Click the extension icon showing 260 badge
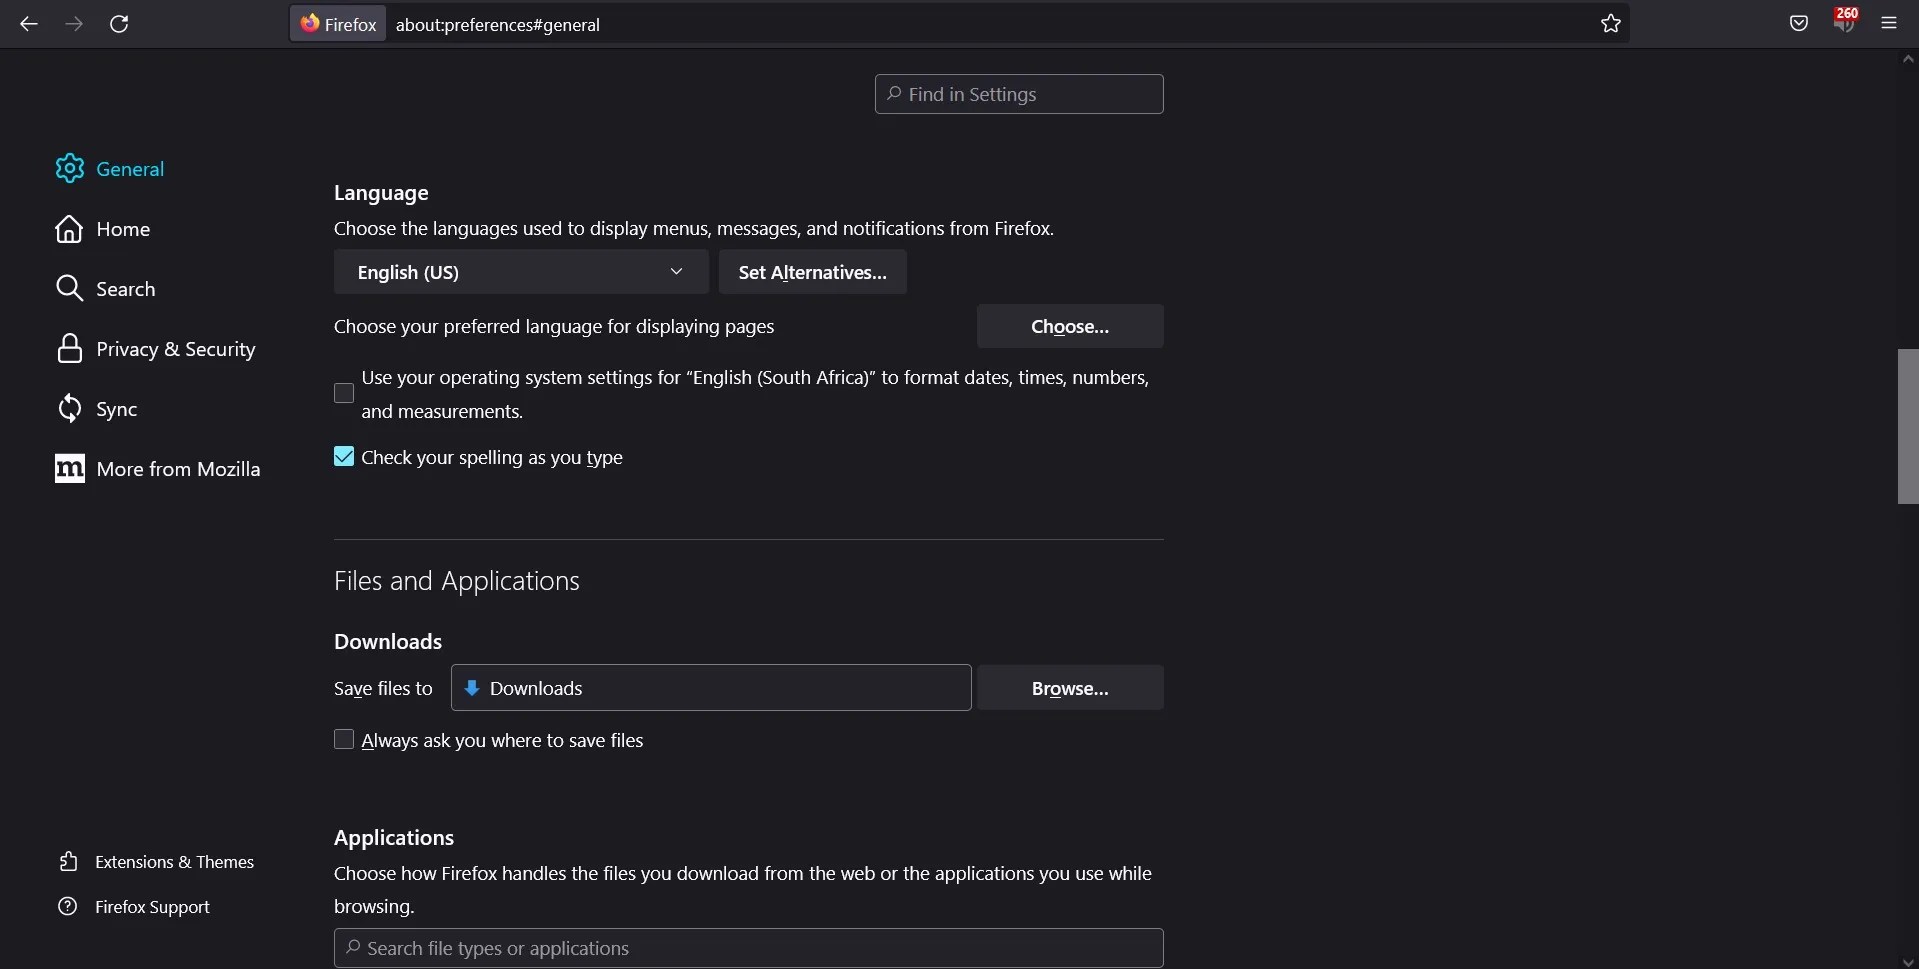The height and width of the screenshot is (969, 1919). [x=1845, y=23]
